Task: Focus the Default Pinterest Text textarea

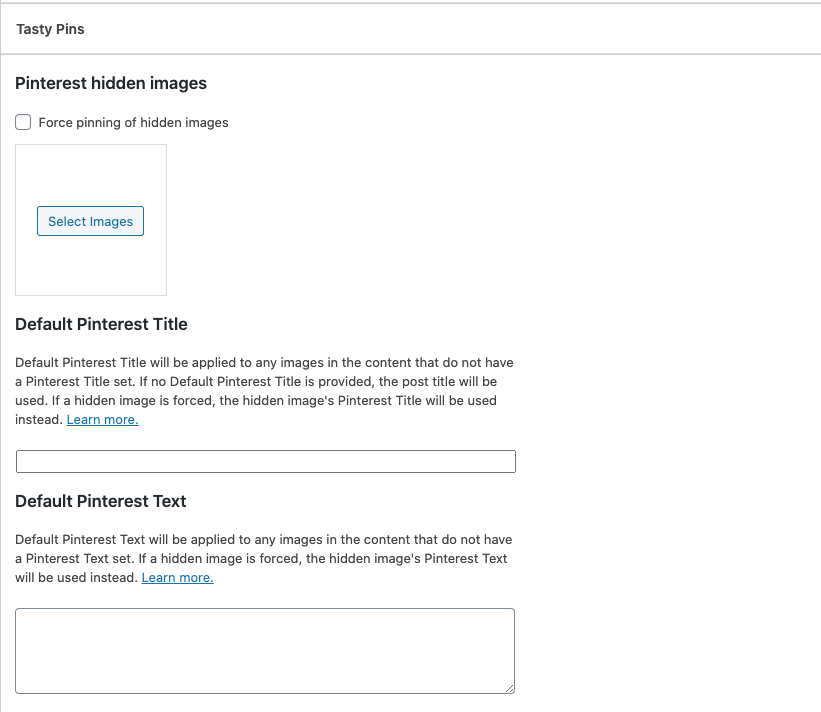Action: tap(265, 651)
